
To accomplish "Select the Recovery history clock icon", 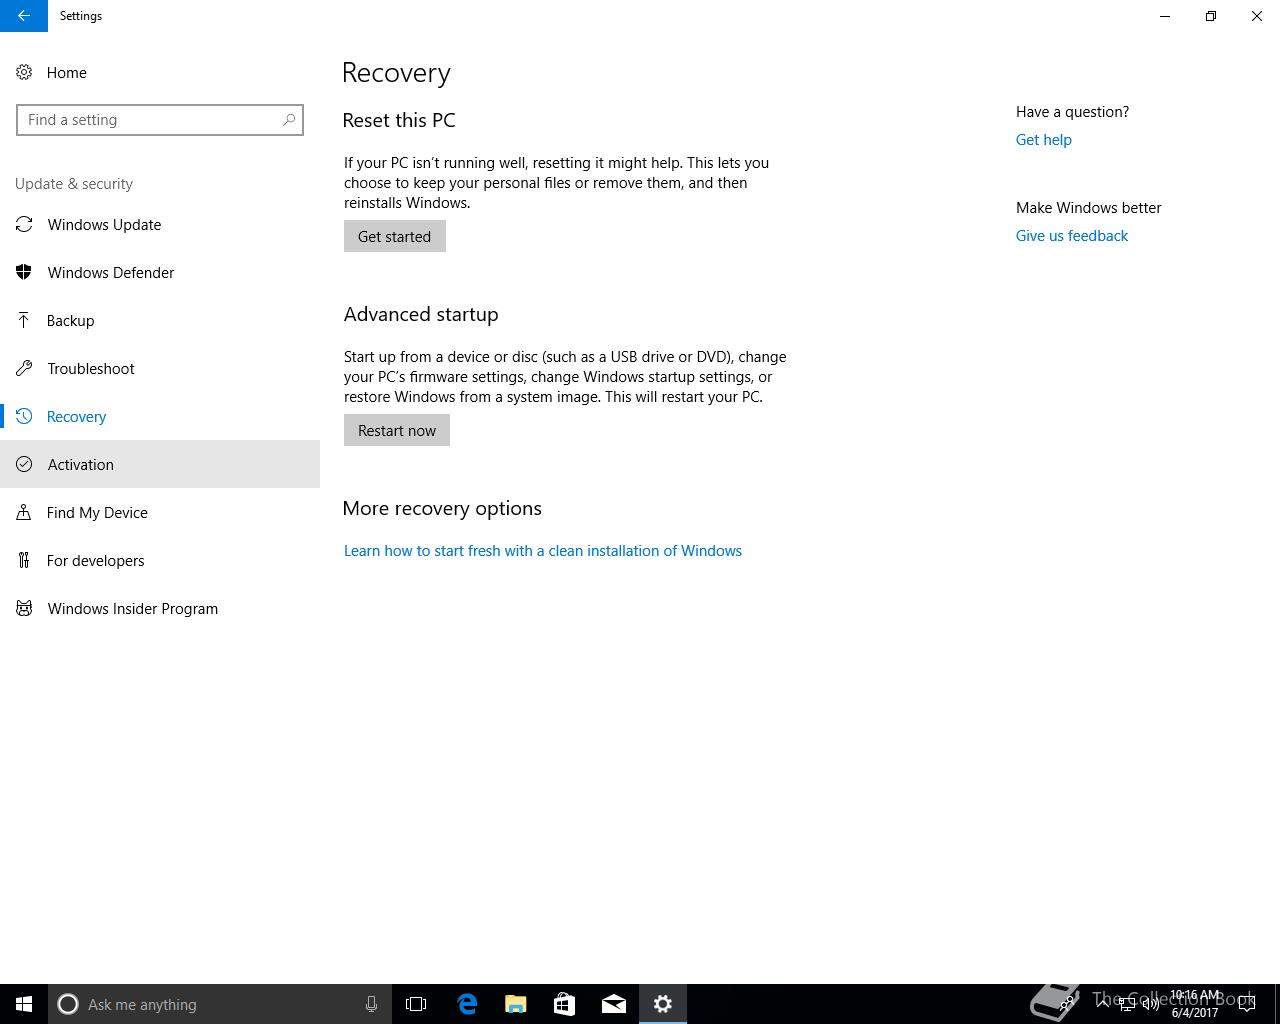I will coord(24,416).
